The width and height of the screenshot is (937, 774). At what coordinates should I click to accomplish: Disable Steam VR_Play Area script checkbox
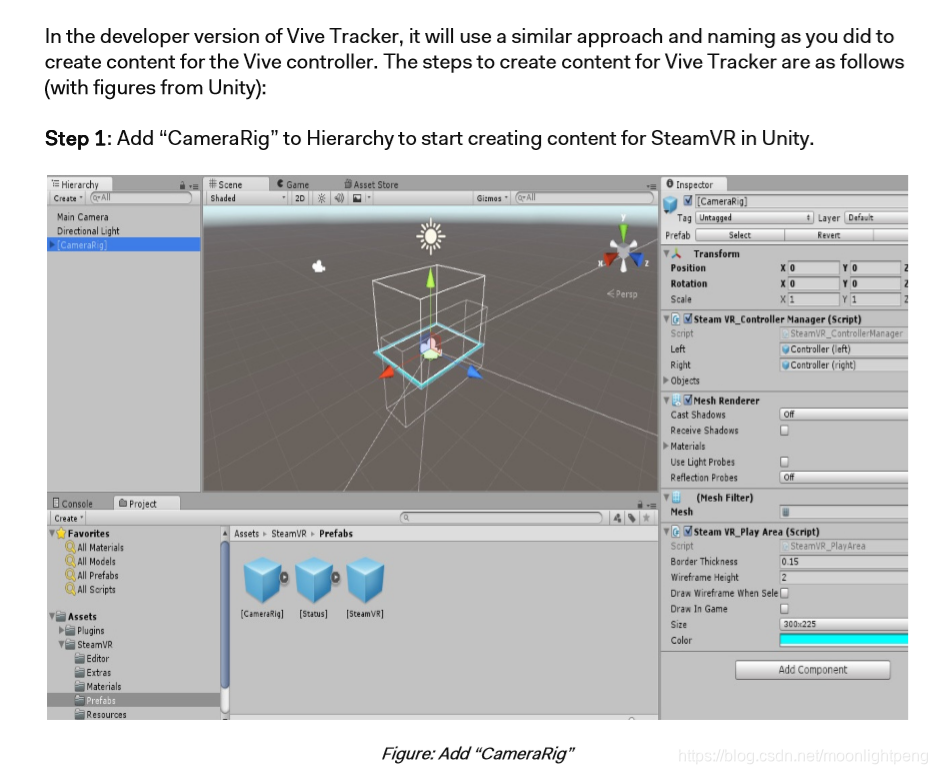click(x=688, y=531)
